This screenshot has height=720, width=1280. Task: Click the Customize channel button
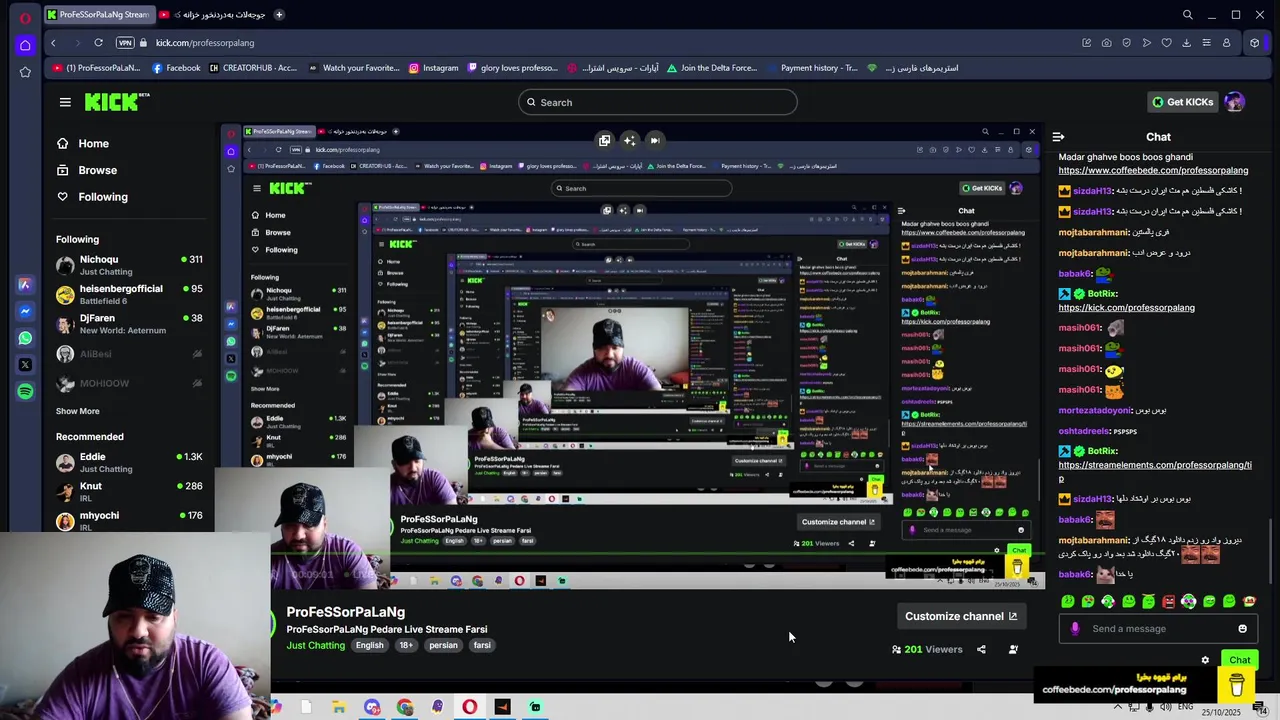pos(961,616)
